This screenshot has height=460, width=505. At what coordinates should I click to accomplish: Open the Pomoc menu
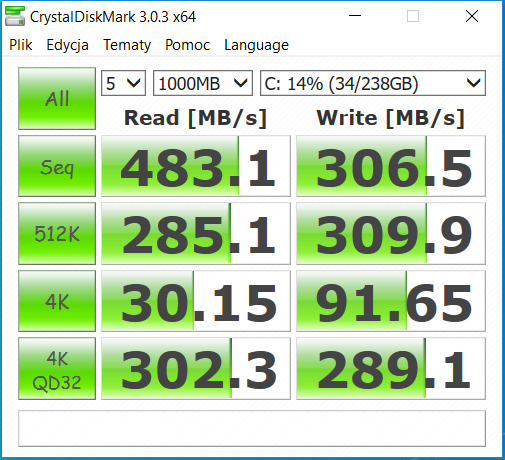pos(187,45)
